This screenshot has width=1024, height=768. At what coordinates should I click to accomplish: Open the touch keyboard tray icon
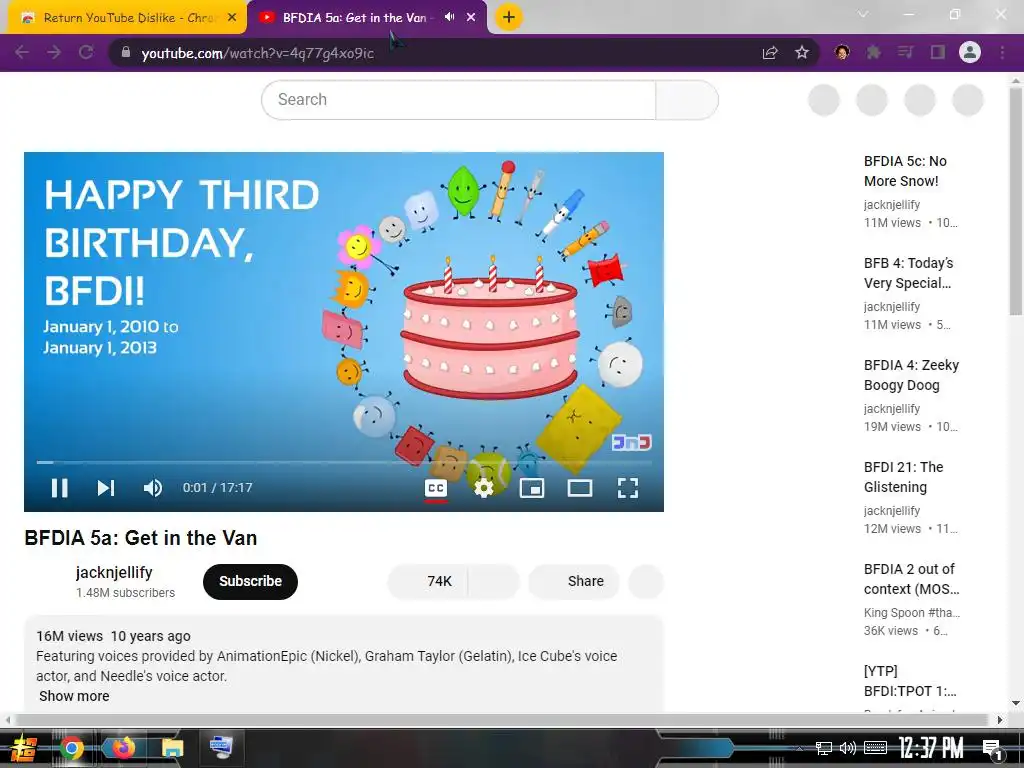(x=875, y=748)
